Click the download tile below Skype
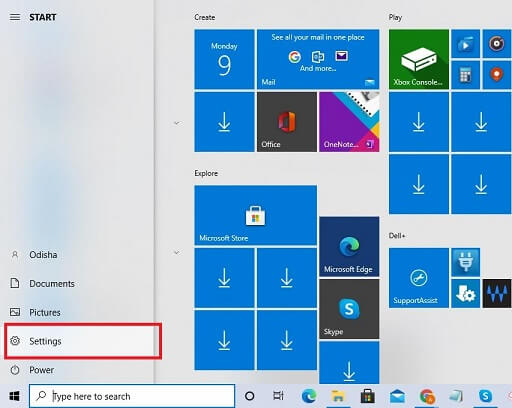 (349, 363)
